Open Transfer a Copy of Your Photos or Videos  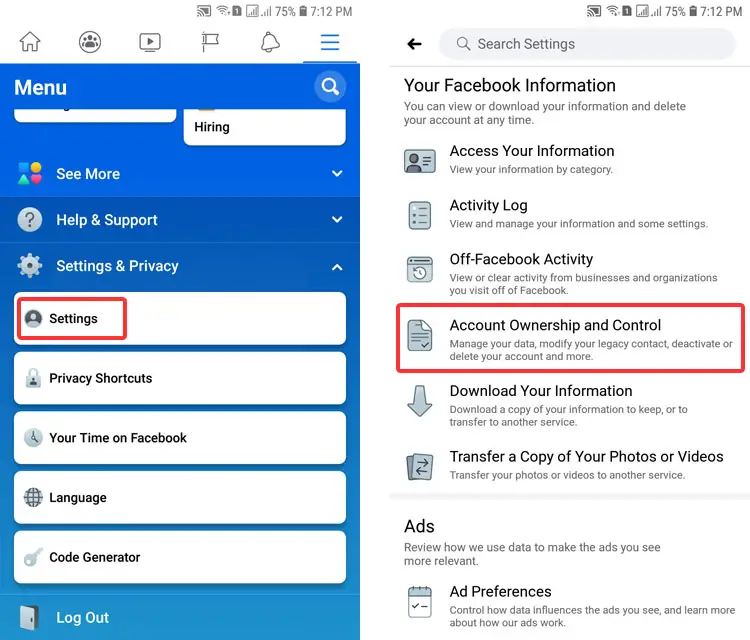(569, 465)
